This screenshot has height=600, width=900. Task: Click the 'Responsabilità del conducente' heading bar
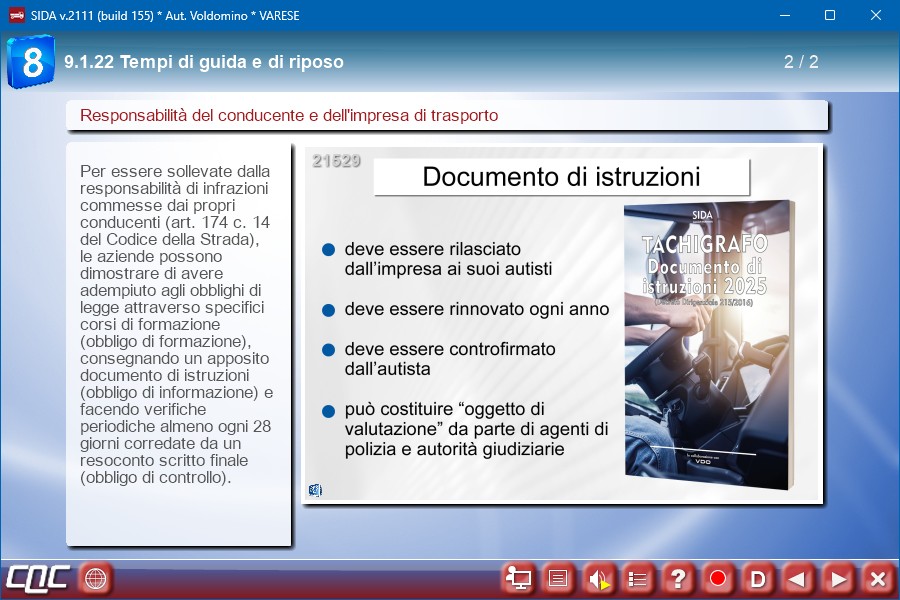[446, 115]
